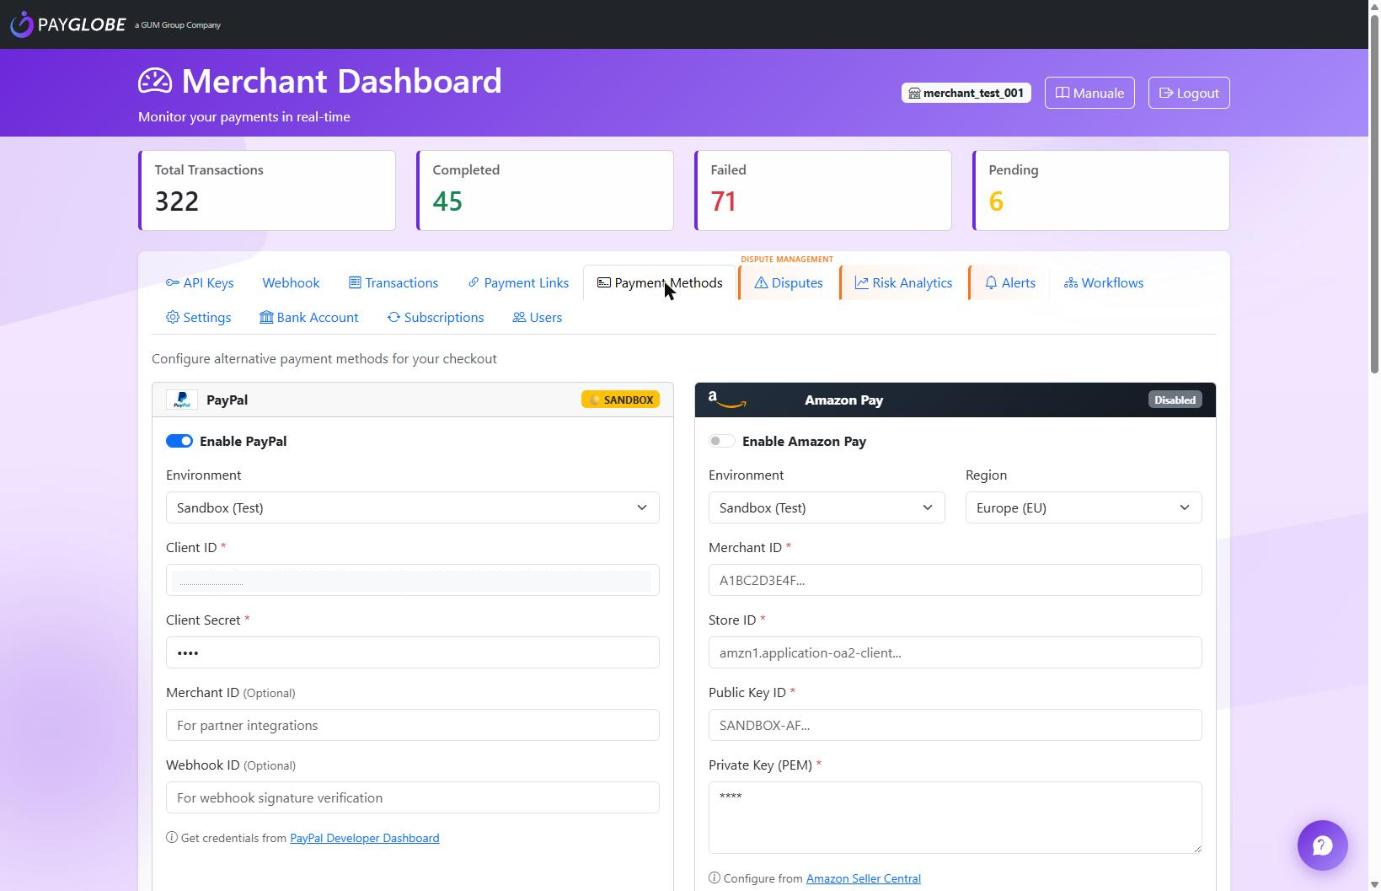The height and width of the screenshot is (891, 1381).
Task: Click the 'DISPUTE MANAGEMENT' label
Action: click(787, 259)
